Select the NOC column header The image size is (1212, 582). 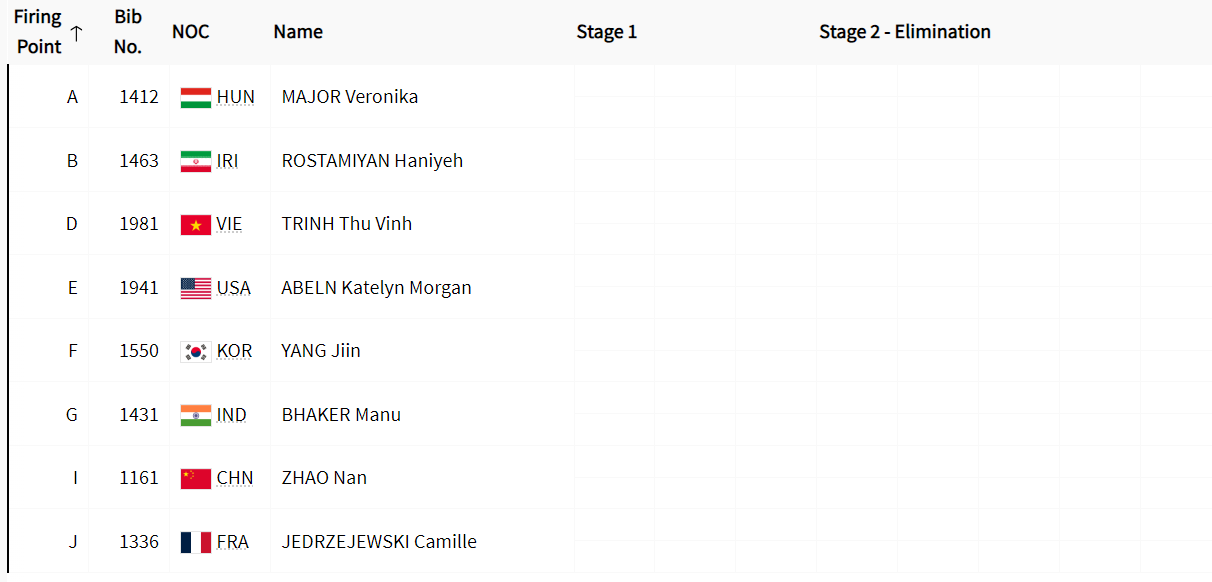(191, 32)
